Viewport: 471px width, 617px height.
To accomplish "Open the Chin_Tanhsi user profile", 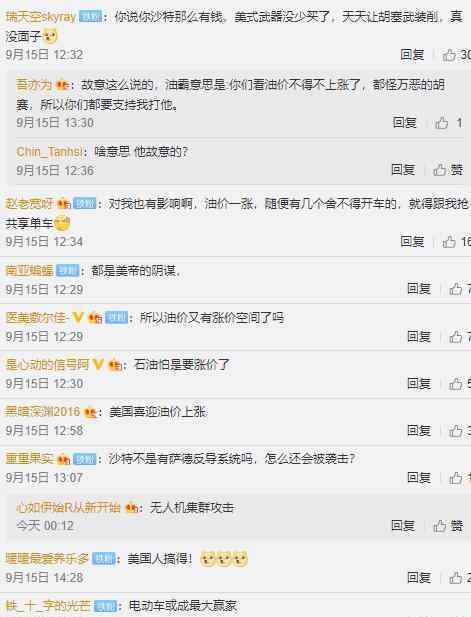I will tap(50, 152).
